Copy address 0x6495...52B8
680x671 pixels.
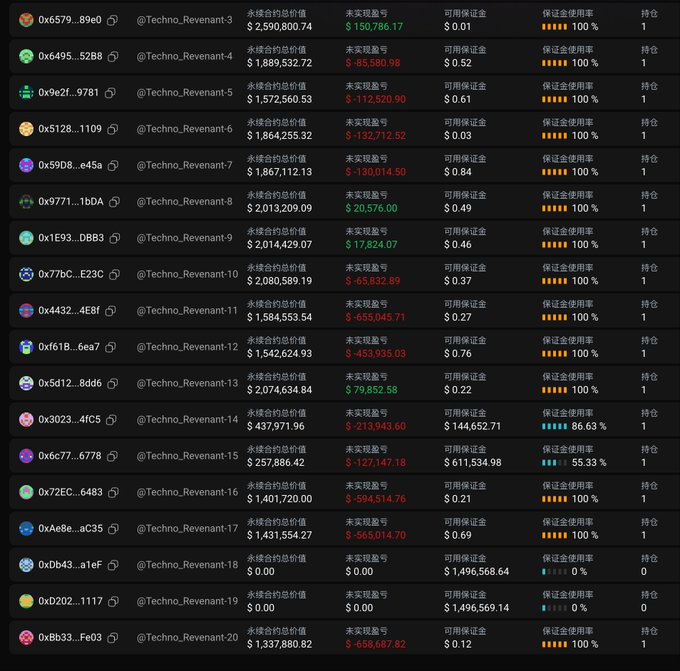(113, 56)
